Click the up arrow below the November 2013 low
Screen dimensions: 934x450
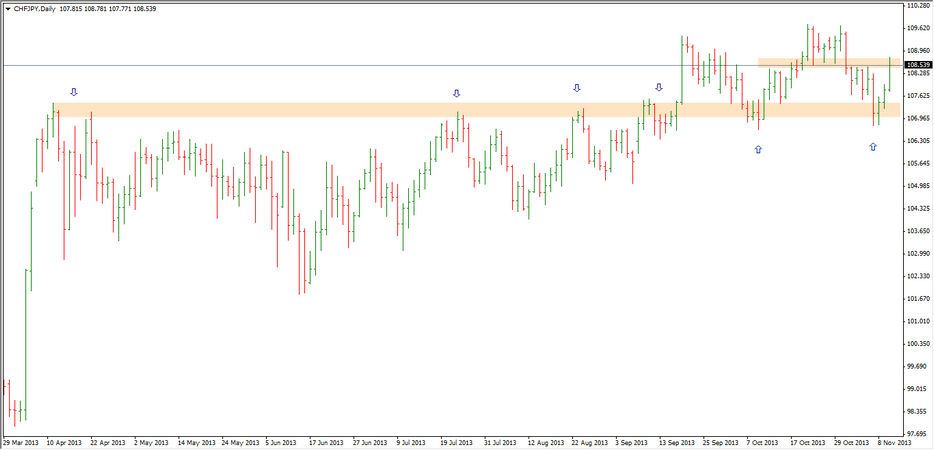click(x=873, y=146)
